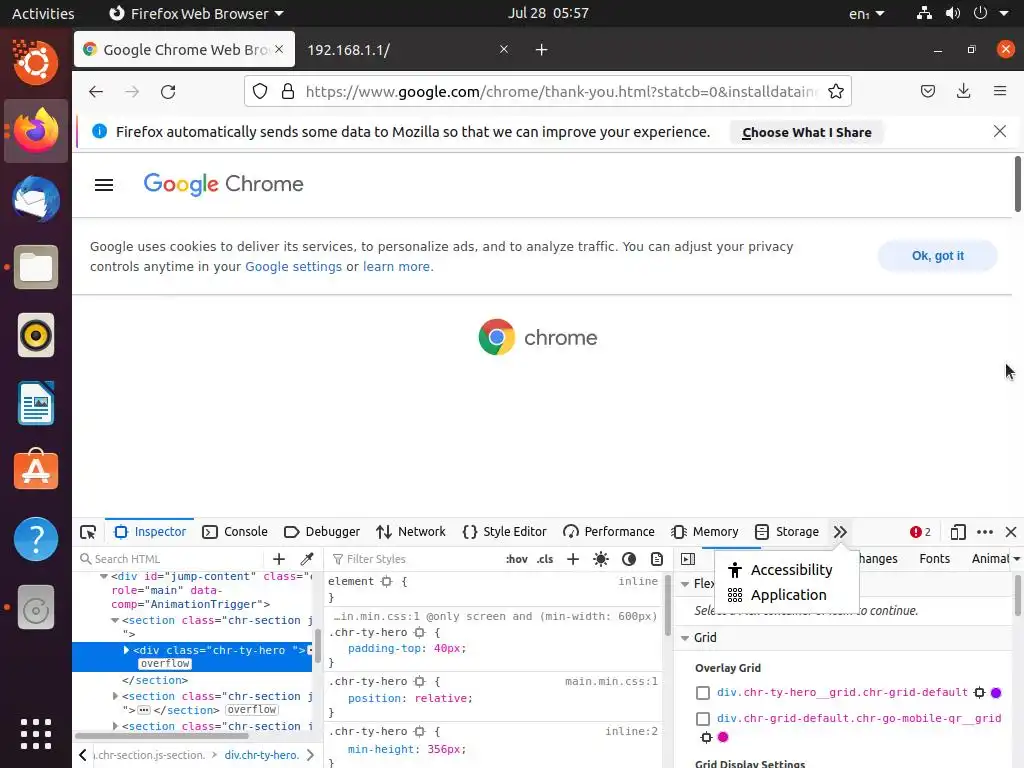Toggle light color scheme simulation
Viewport: 1024px width, 768px height.
(601, 559)
